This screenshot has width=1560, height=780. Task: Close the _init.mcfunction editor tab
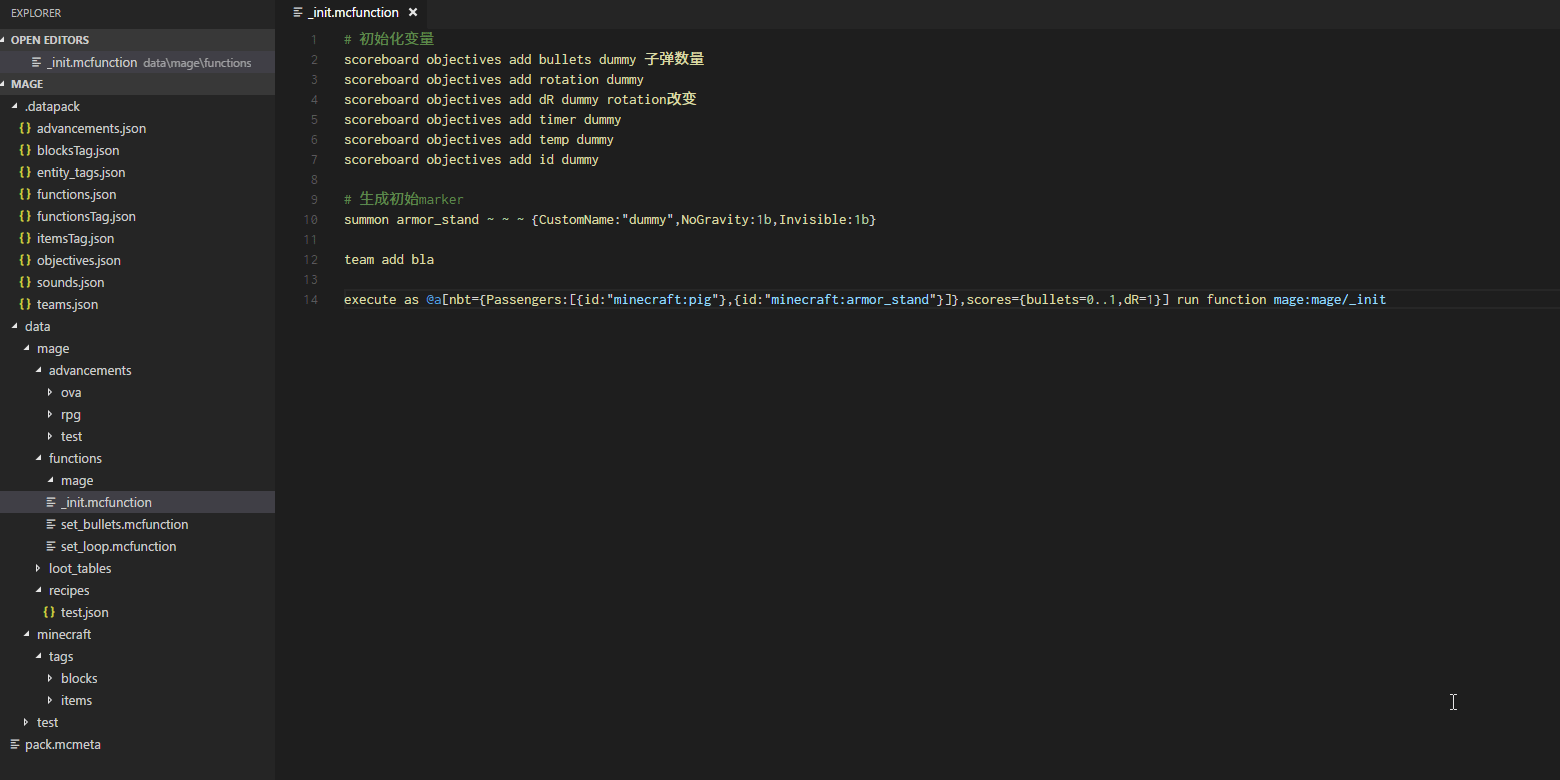pos(413,13)
